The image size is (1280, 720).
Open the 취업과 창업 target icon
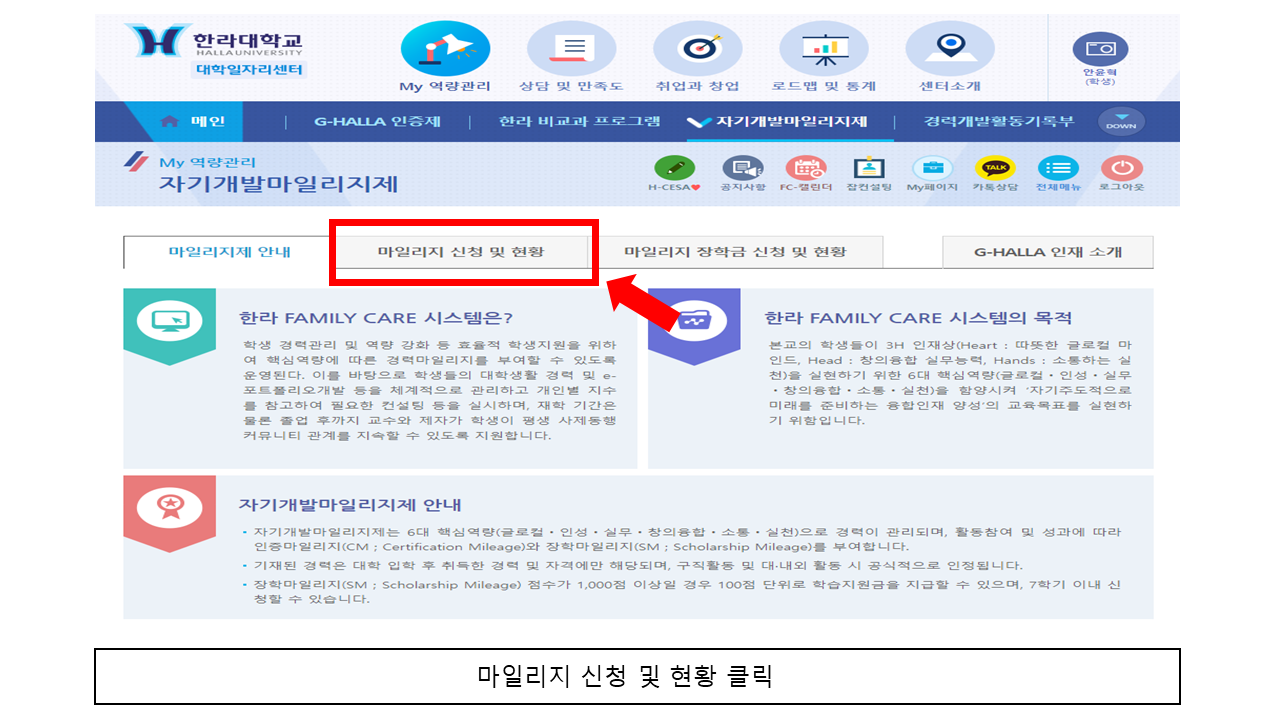click(x=697, y=50)
